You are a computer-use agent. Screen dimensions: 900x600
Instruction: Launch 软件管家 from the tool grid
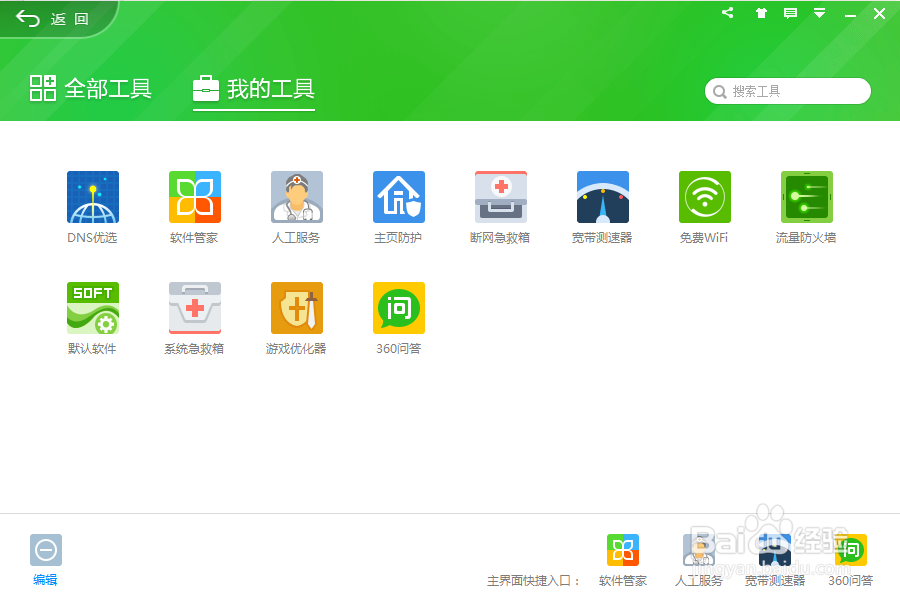(x=195, y=197)
